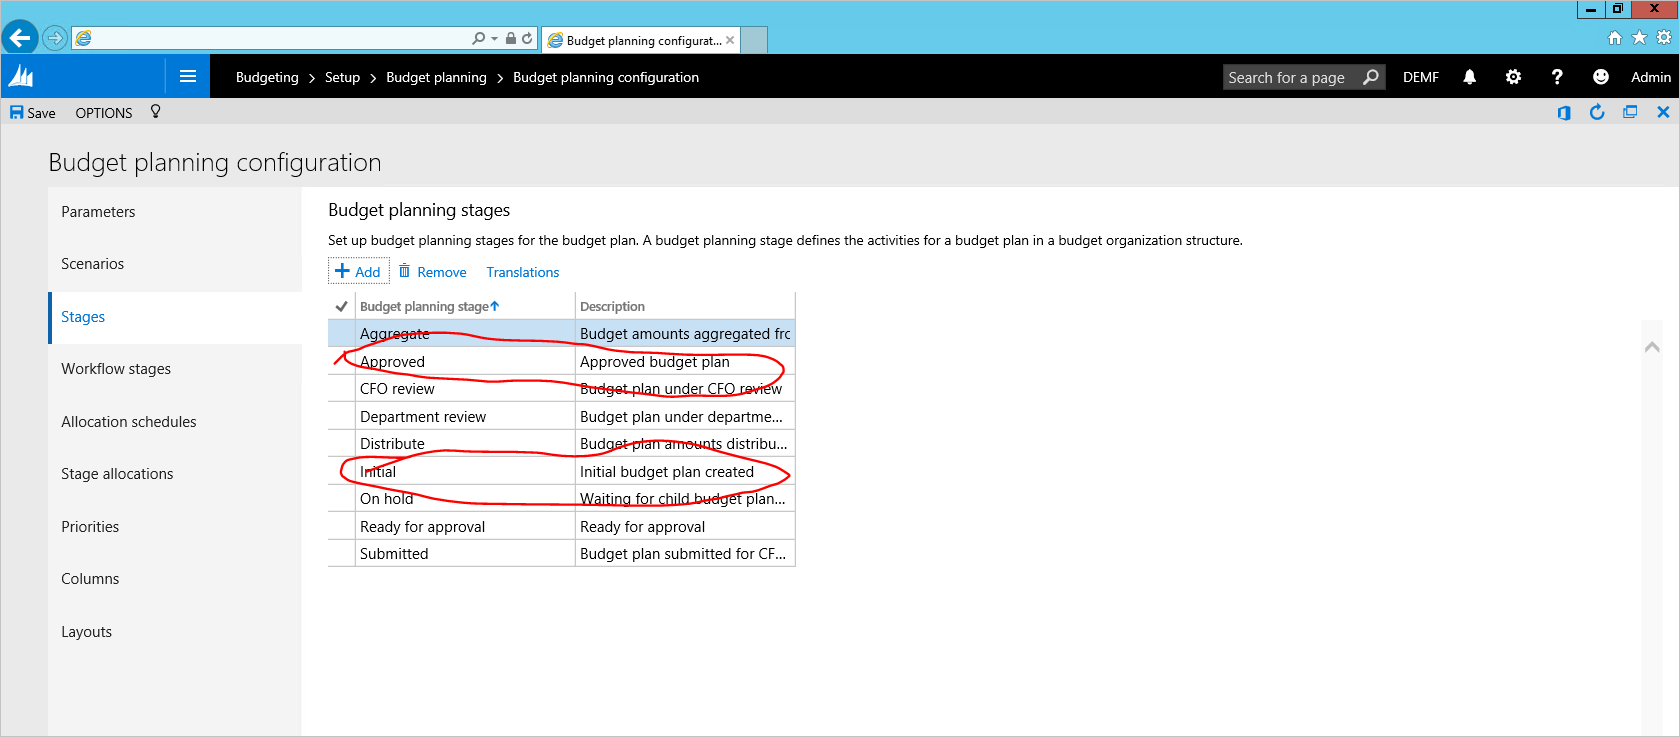Screen dimensions: 1680x737
Task: Click the Dynamics home logo icon
Action: [x=21, y=76]
